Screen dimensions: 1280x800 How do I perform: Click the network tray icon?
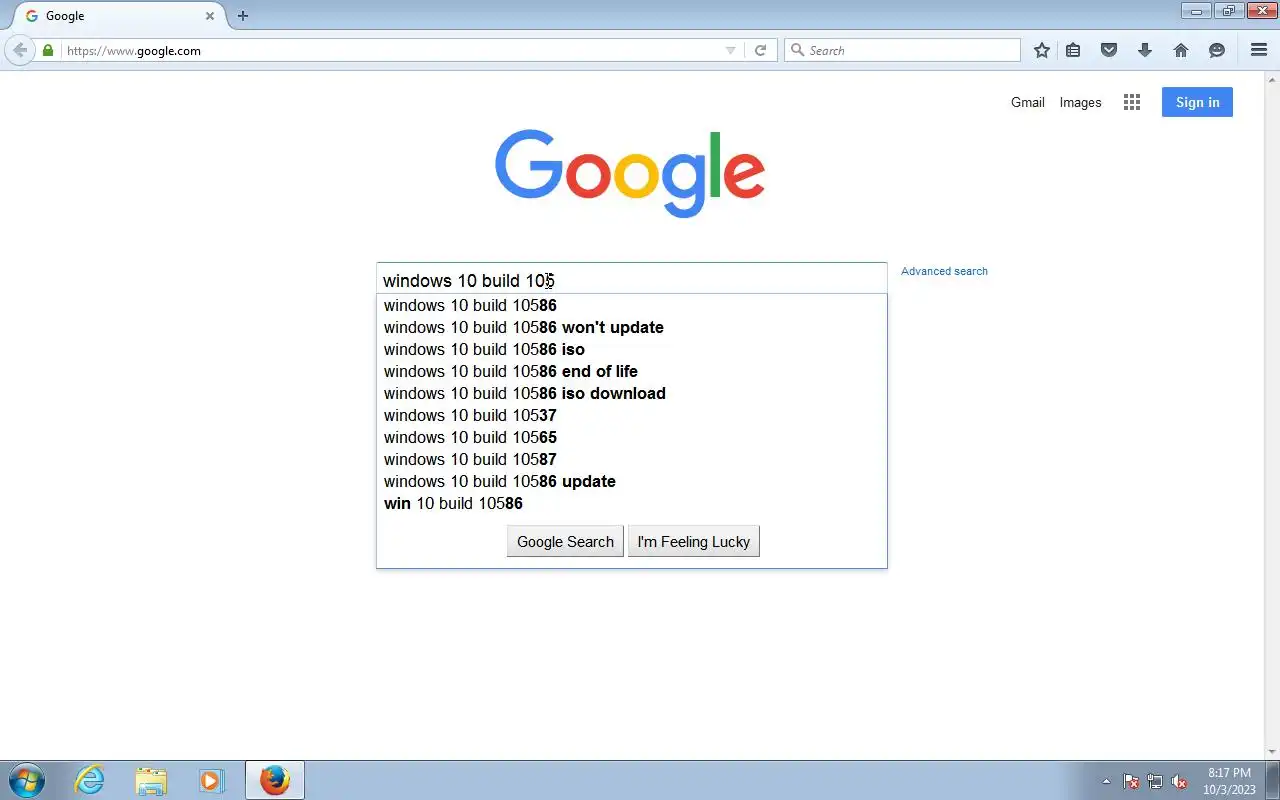coord(1155,781)
